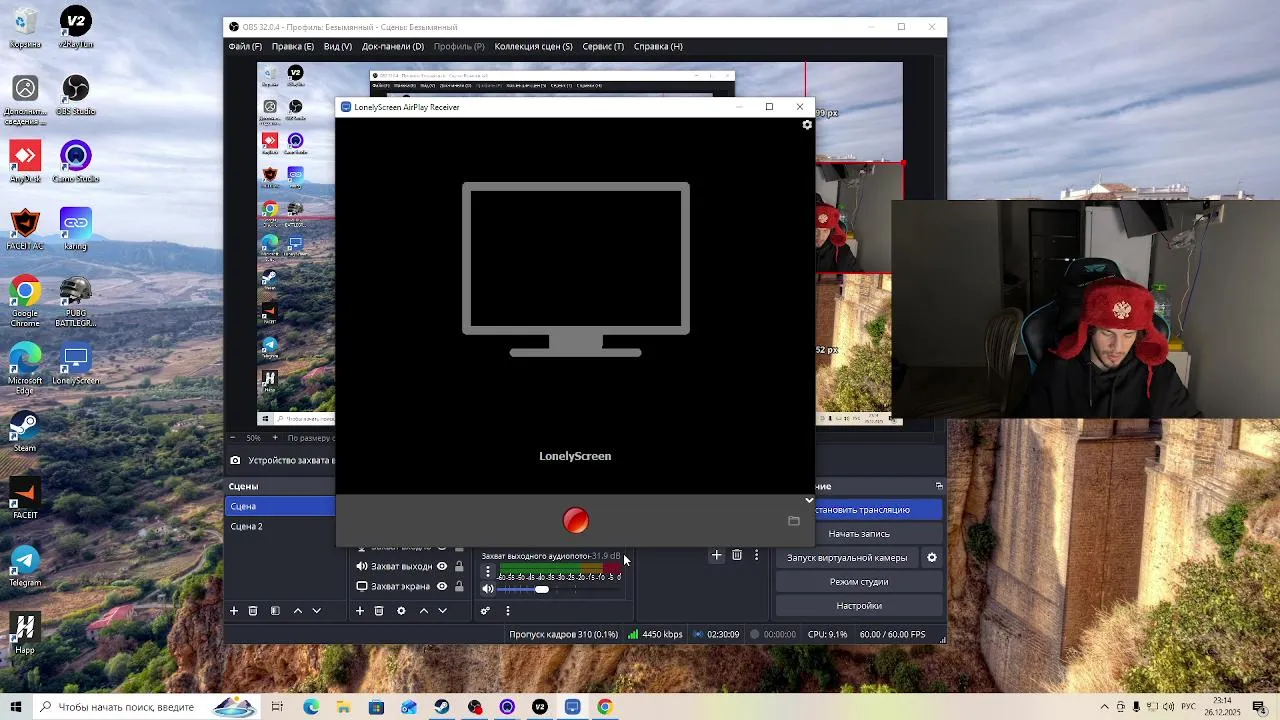Open PUBG BATTLEGROUNDS desktop shortcut
Screen dimensions: 1280x720
tap(76, 303)
